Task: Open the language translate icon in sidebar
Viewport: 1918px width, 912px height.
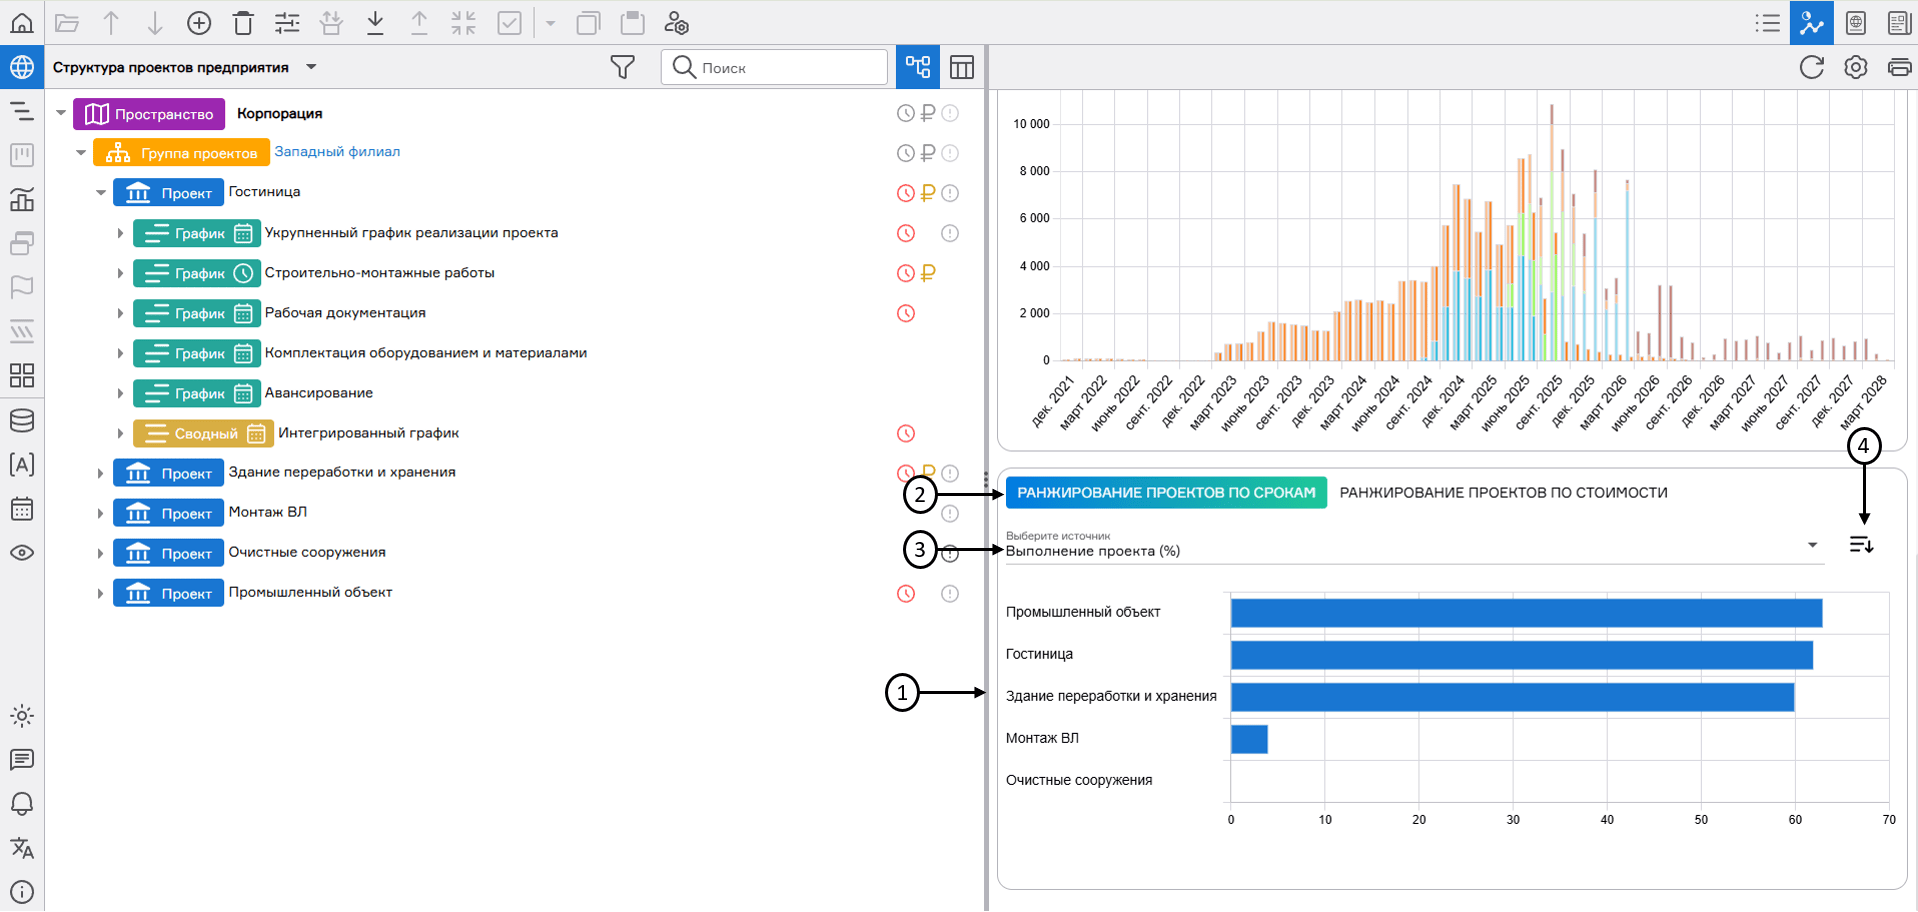Action: (22, 848)
